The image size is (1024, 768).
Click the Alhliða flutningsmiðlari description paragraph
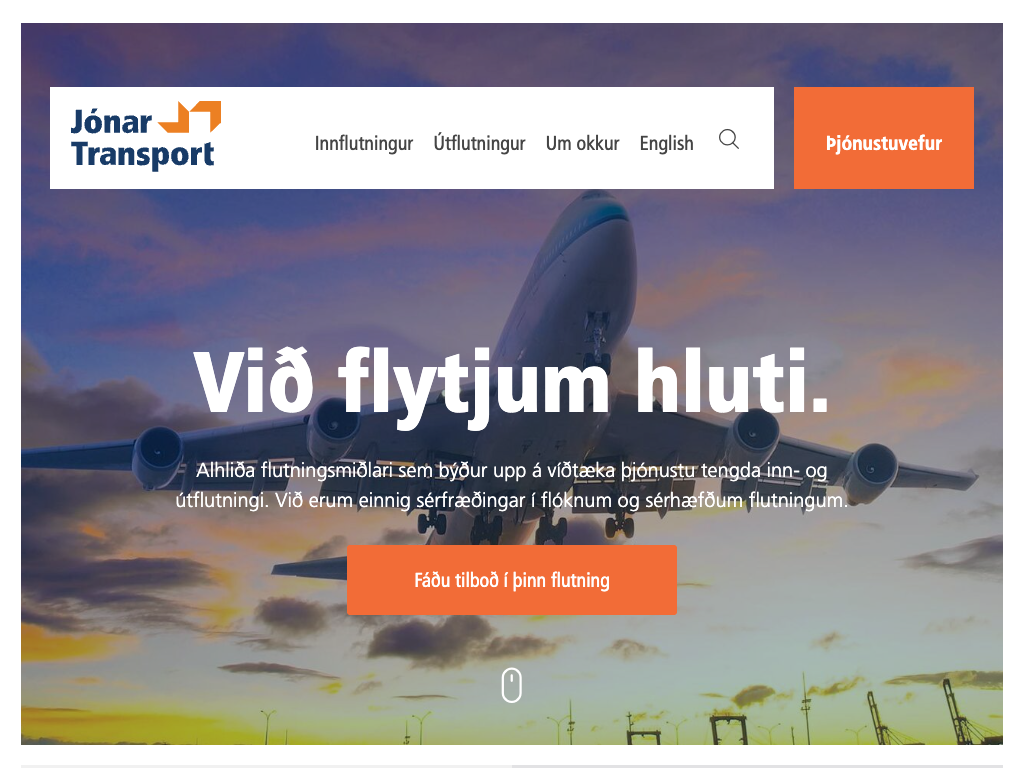[511, 485]
